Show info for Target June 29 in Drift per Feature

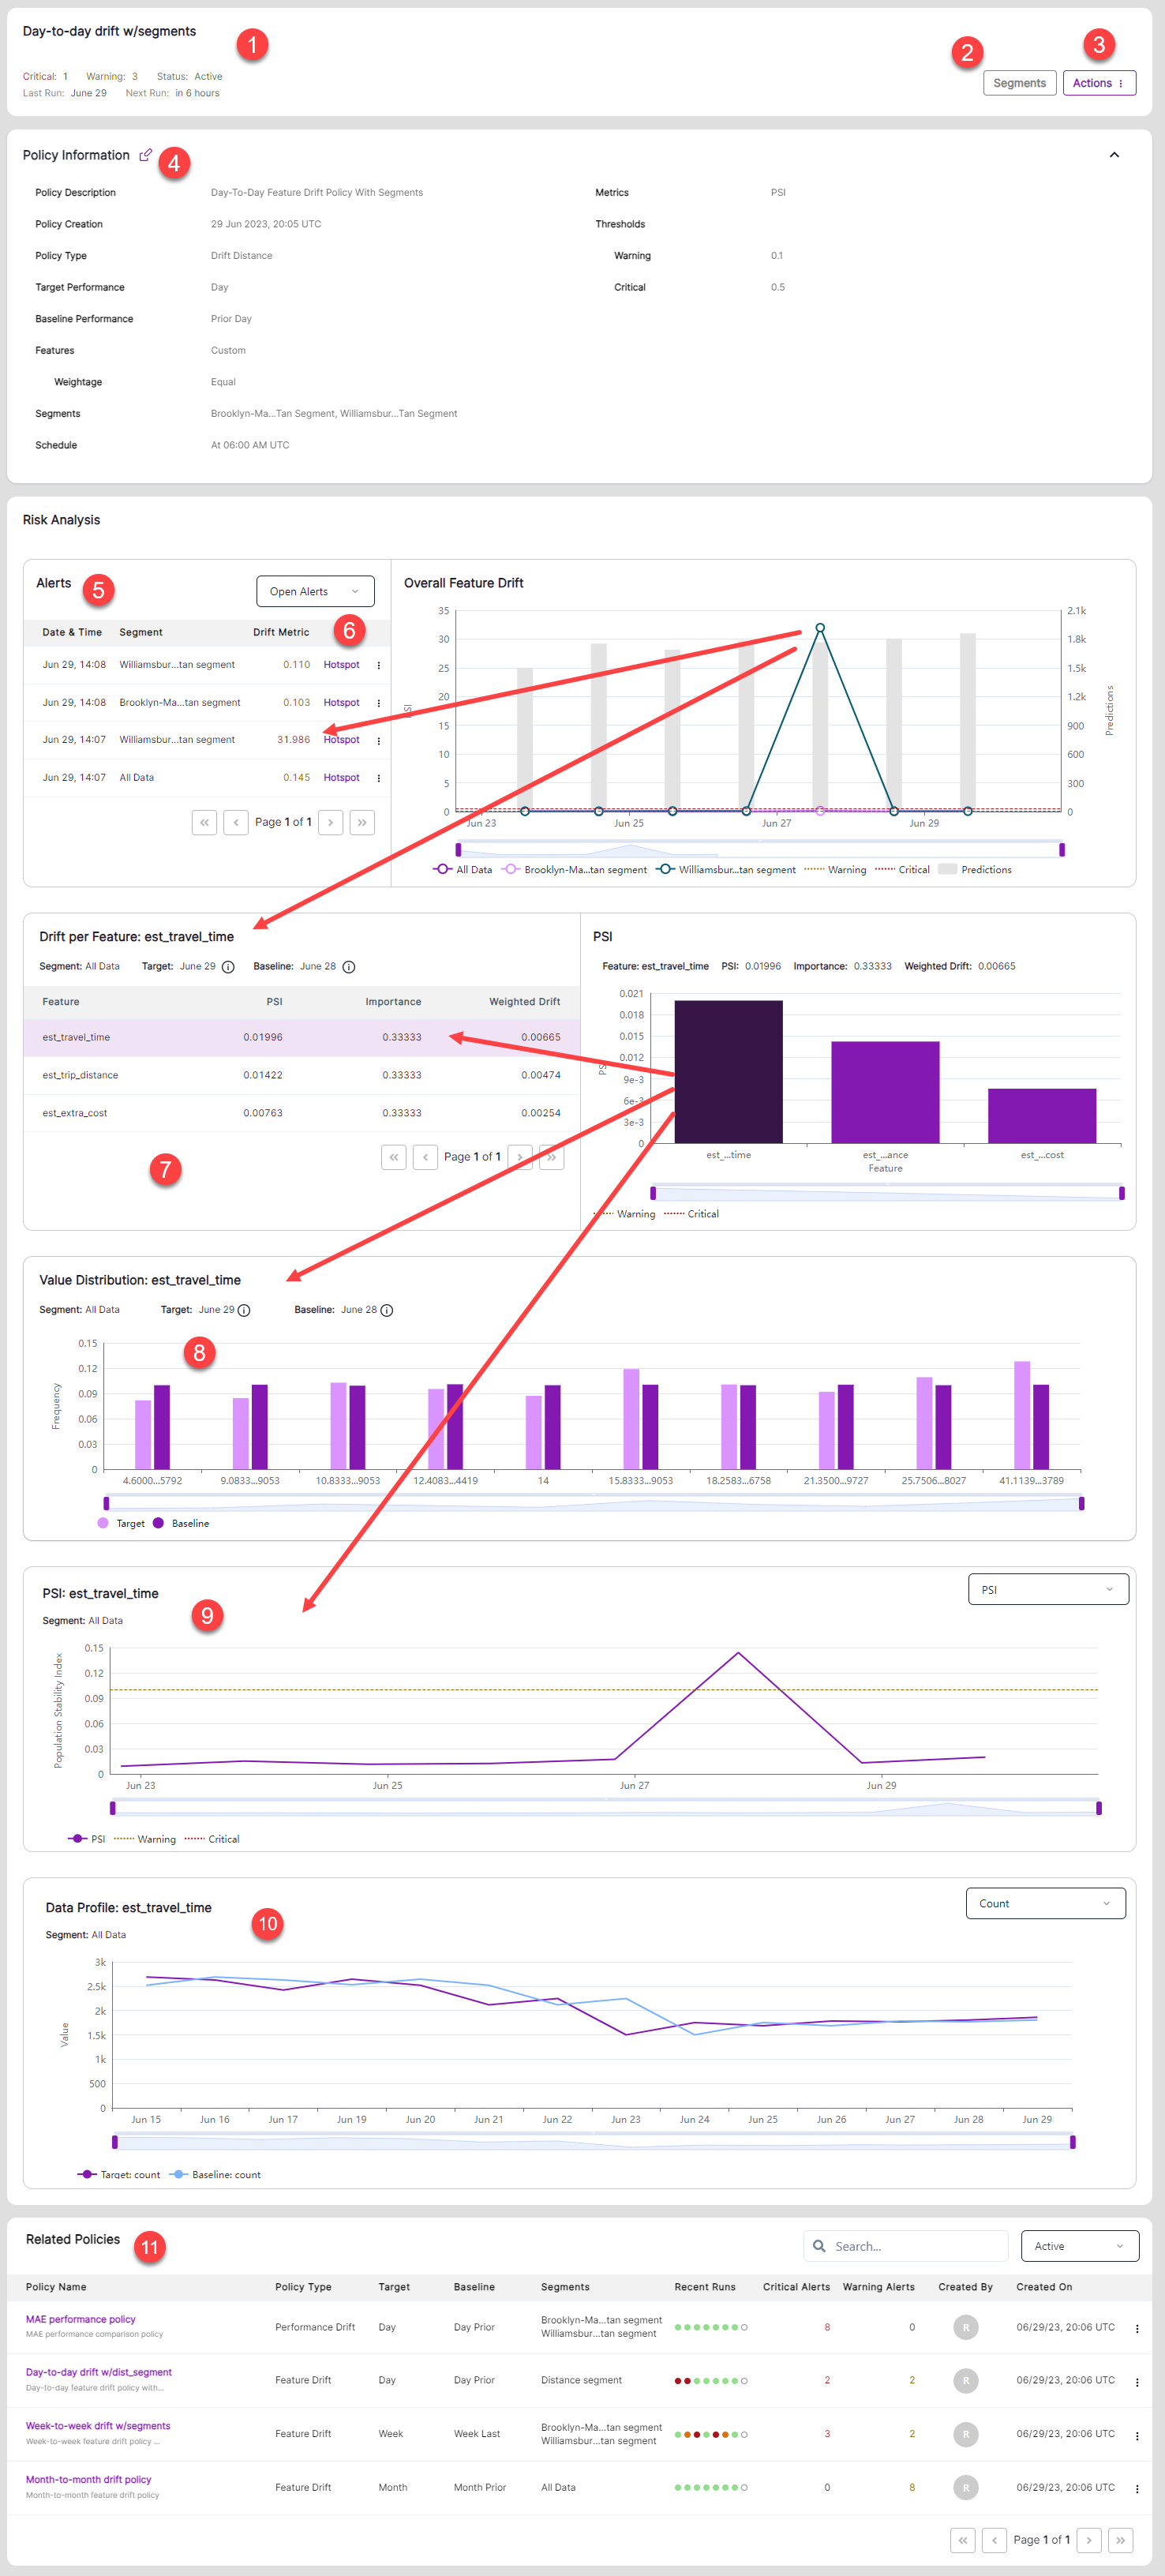pyautogui.click(x=228, y=967)
